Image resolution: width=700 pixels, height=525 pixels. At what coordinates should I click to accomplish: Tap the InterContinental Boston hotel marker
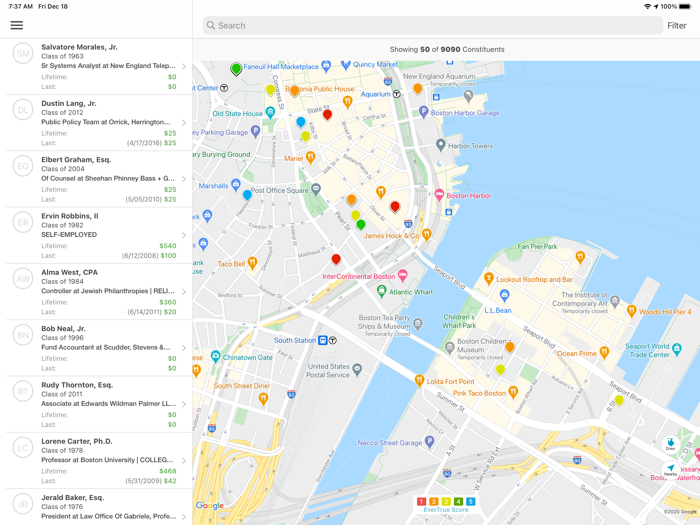(402, 276)
